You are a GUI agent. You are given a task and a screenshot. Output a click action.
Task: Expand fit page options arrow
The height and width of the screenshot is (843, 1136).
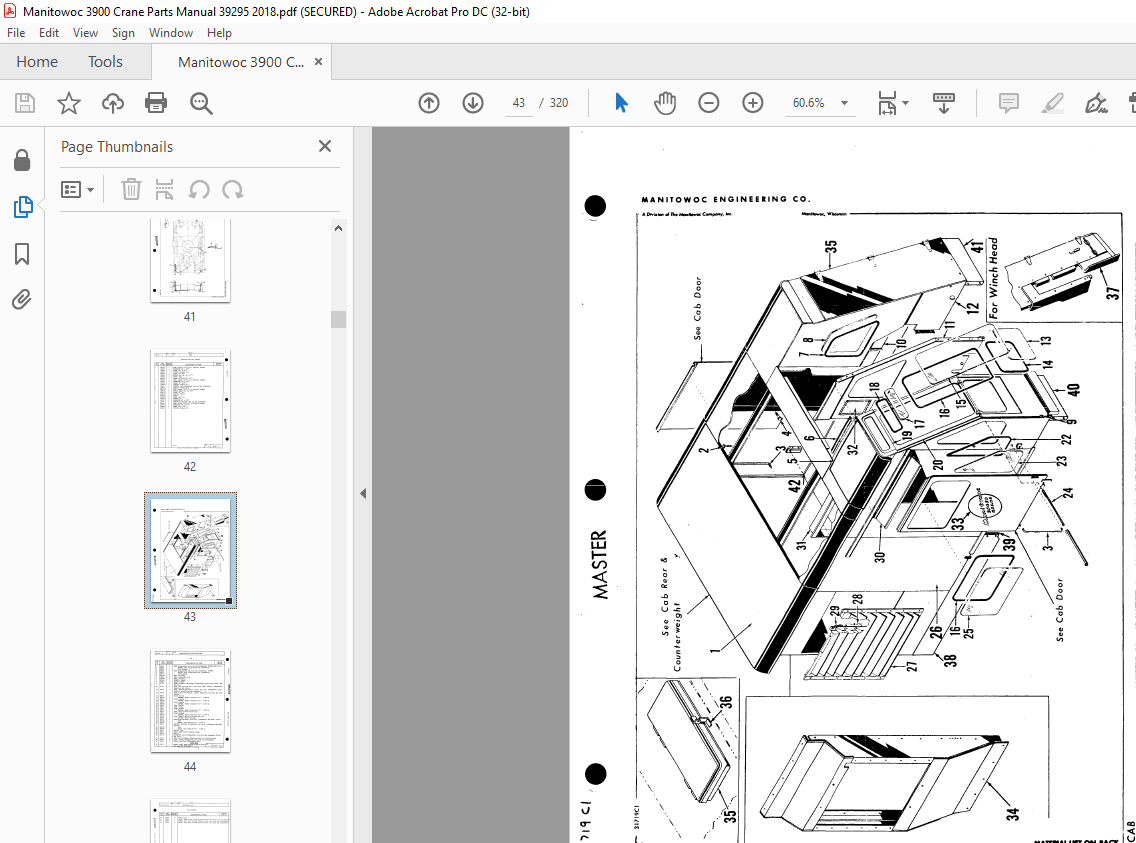[906, 103]
